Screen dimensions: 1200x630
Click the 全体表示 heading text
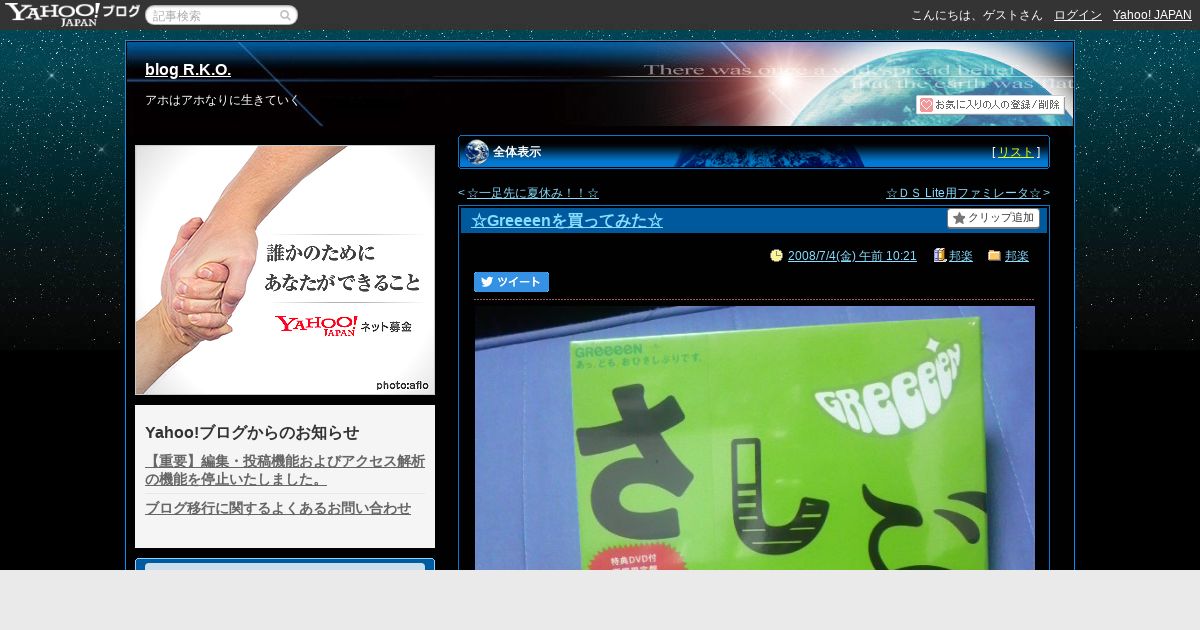click(517, 152)
